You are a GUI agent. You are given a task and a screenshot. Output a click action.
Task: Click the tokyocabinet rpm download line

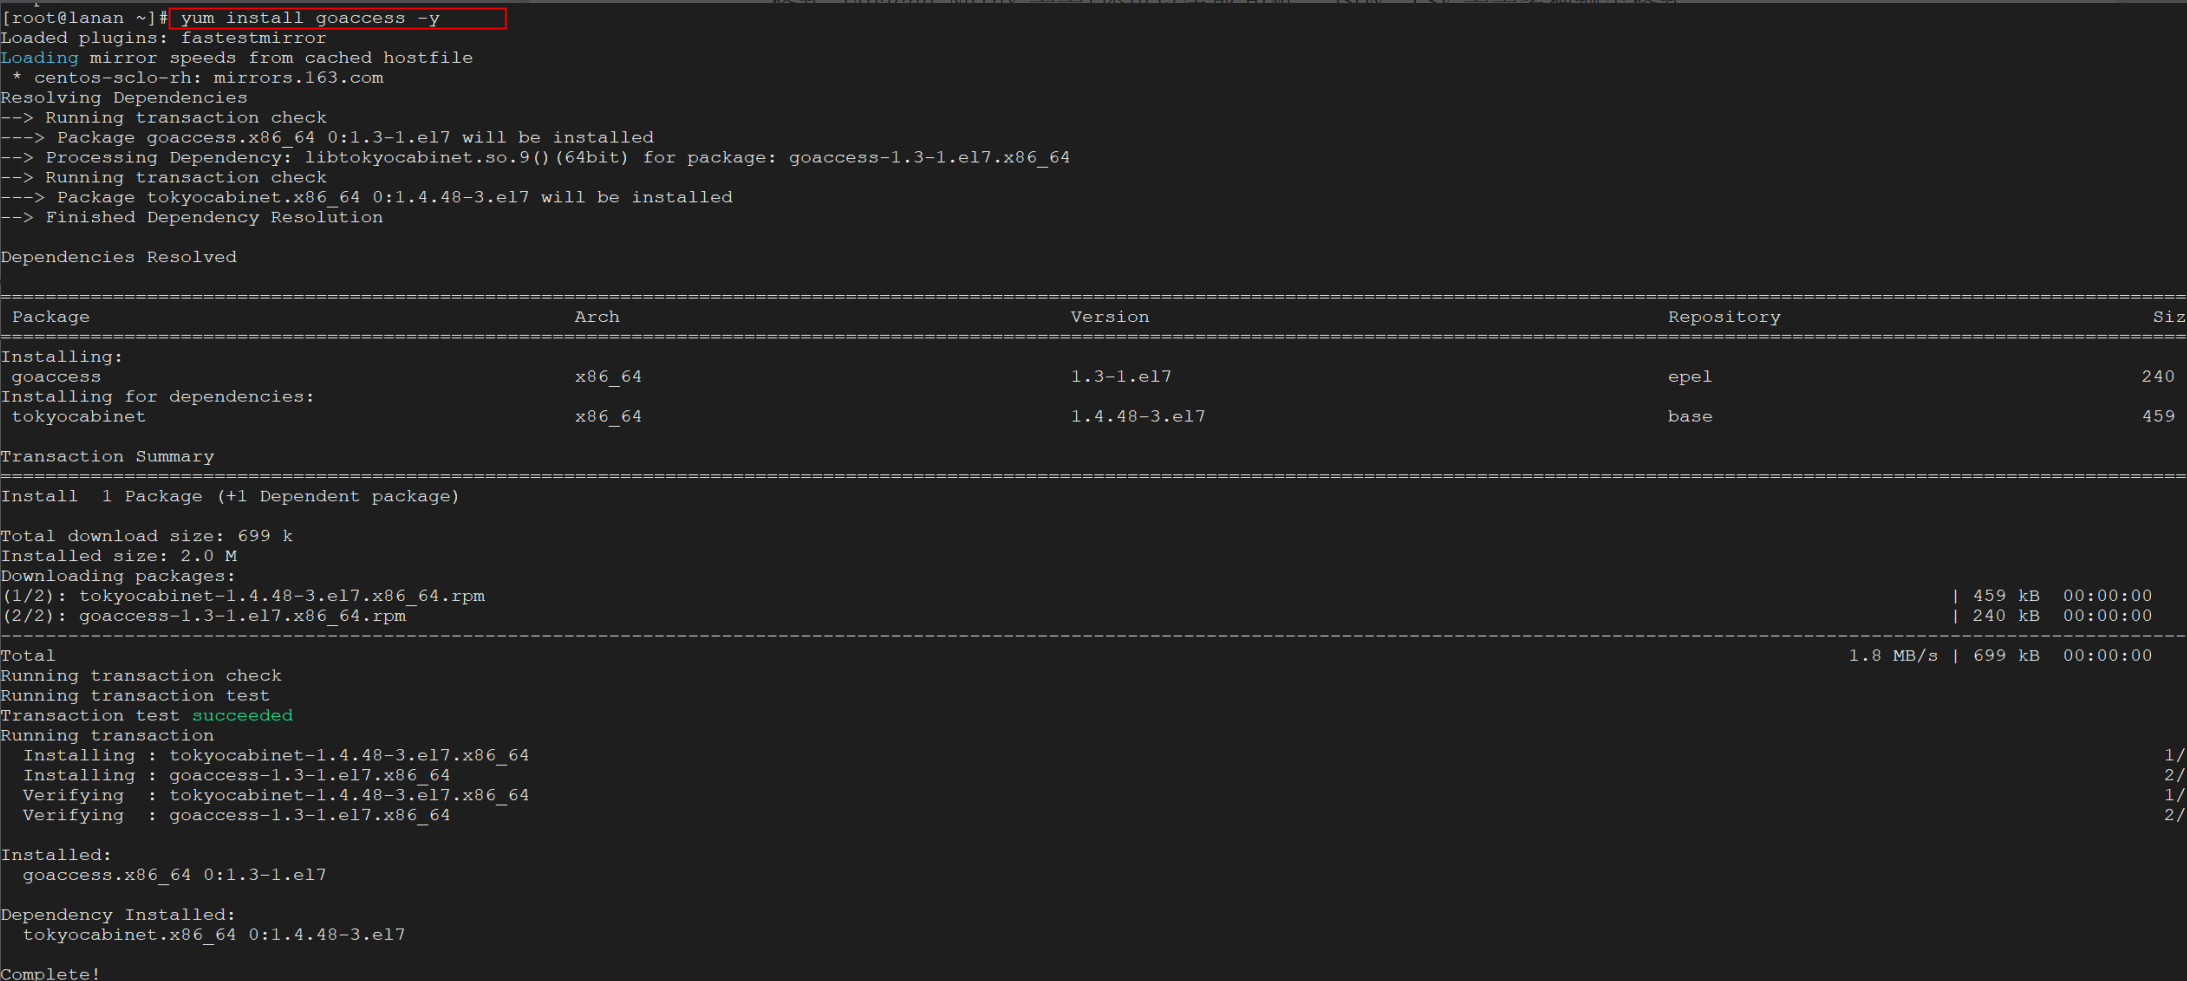point(243,596)
